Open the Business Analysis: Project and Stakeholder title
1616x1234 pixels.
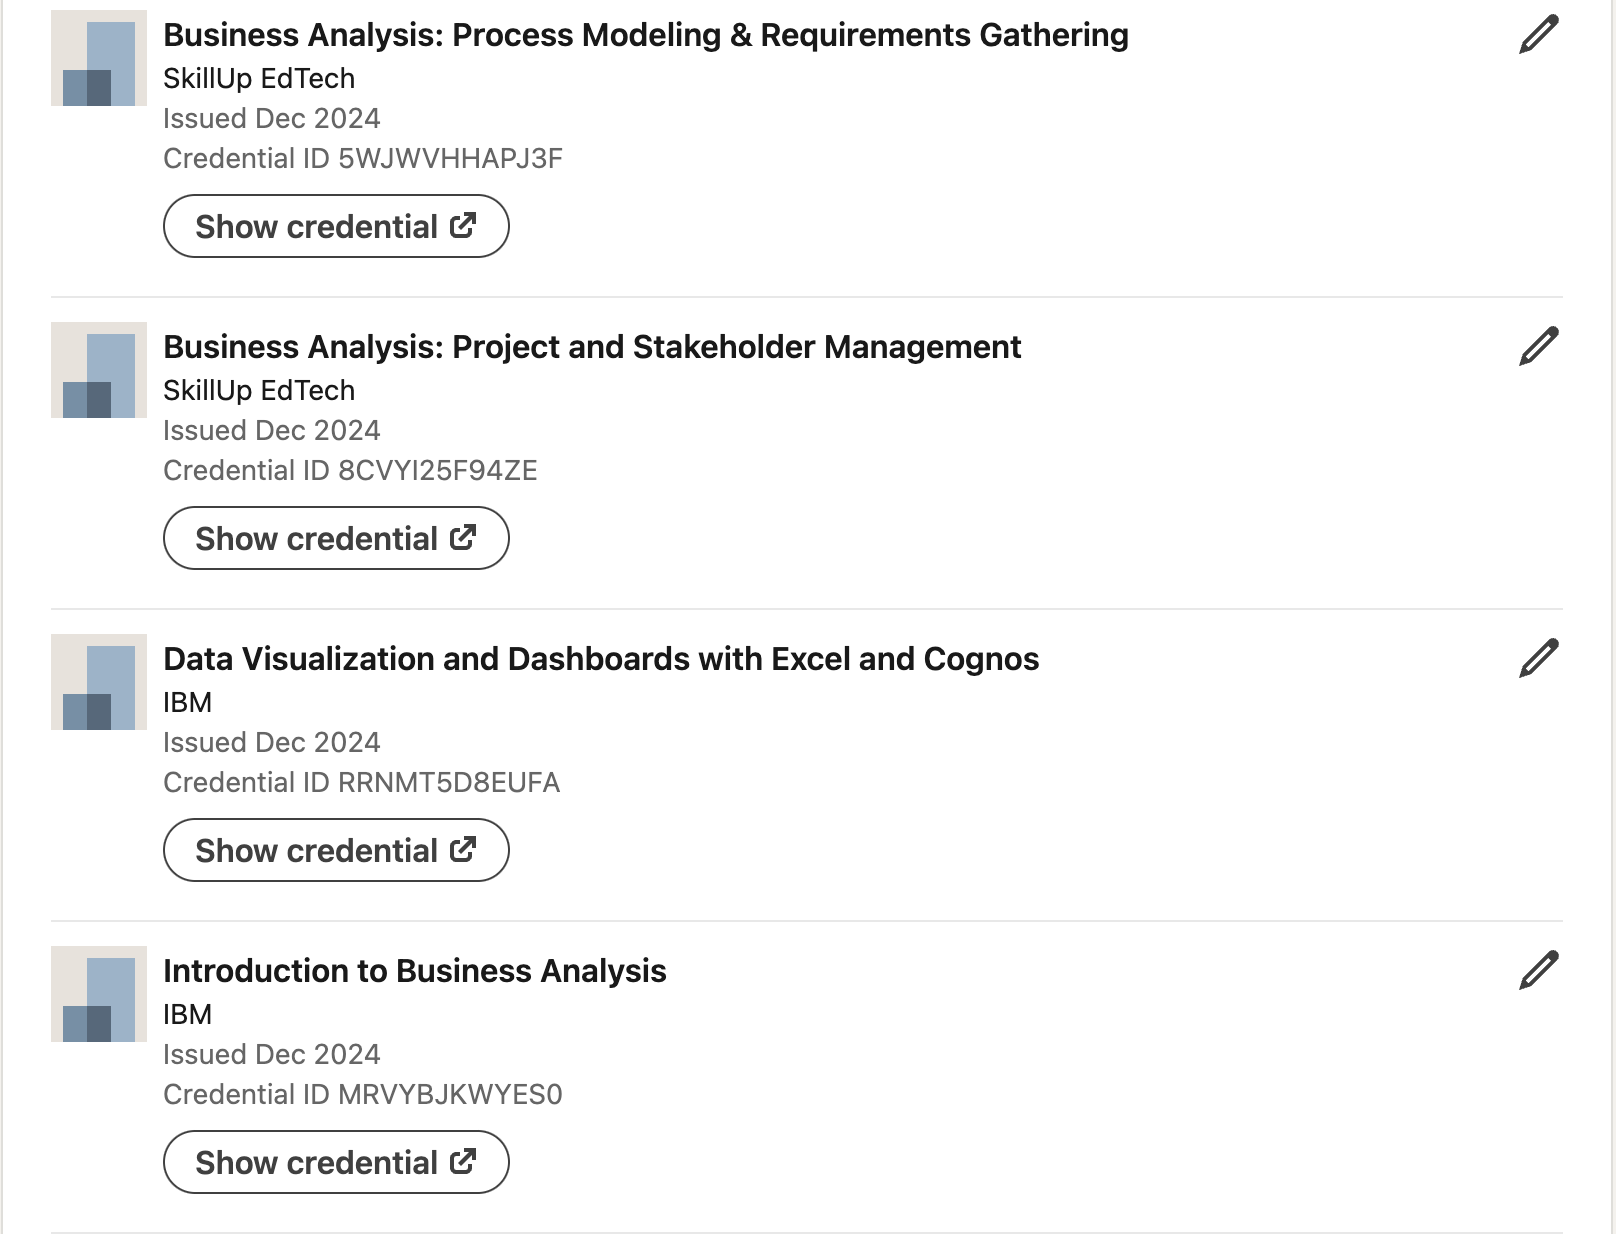click(x=592, y=347)
